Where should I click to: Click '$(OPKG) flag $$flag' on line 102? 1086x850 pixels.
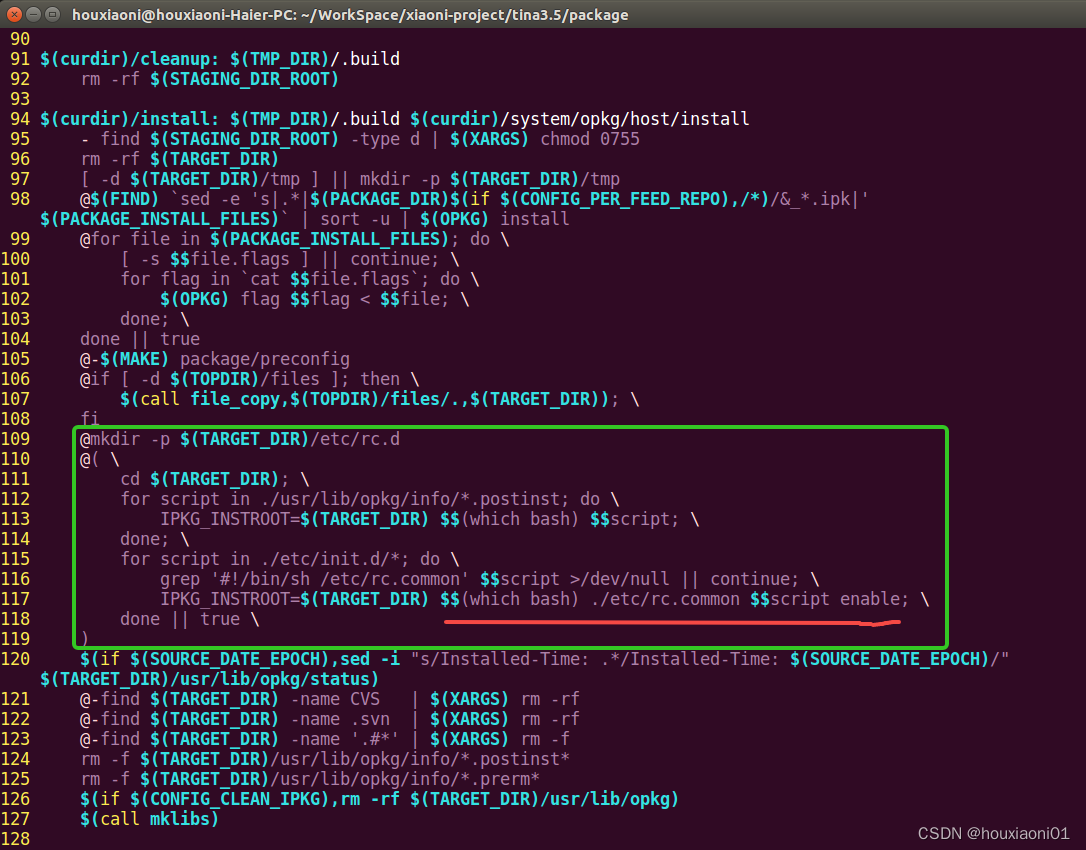pyautogui.click(x=255, y=299)
